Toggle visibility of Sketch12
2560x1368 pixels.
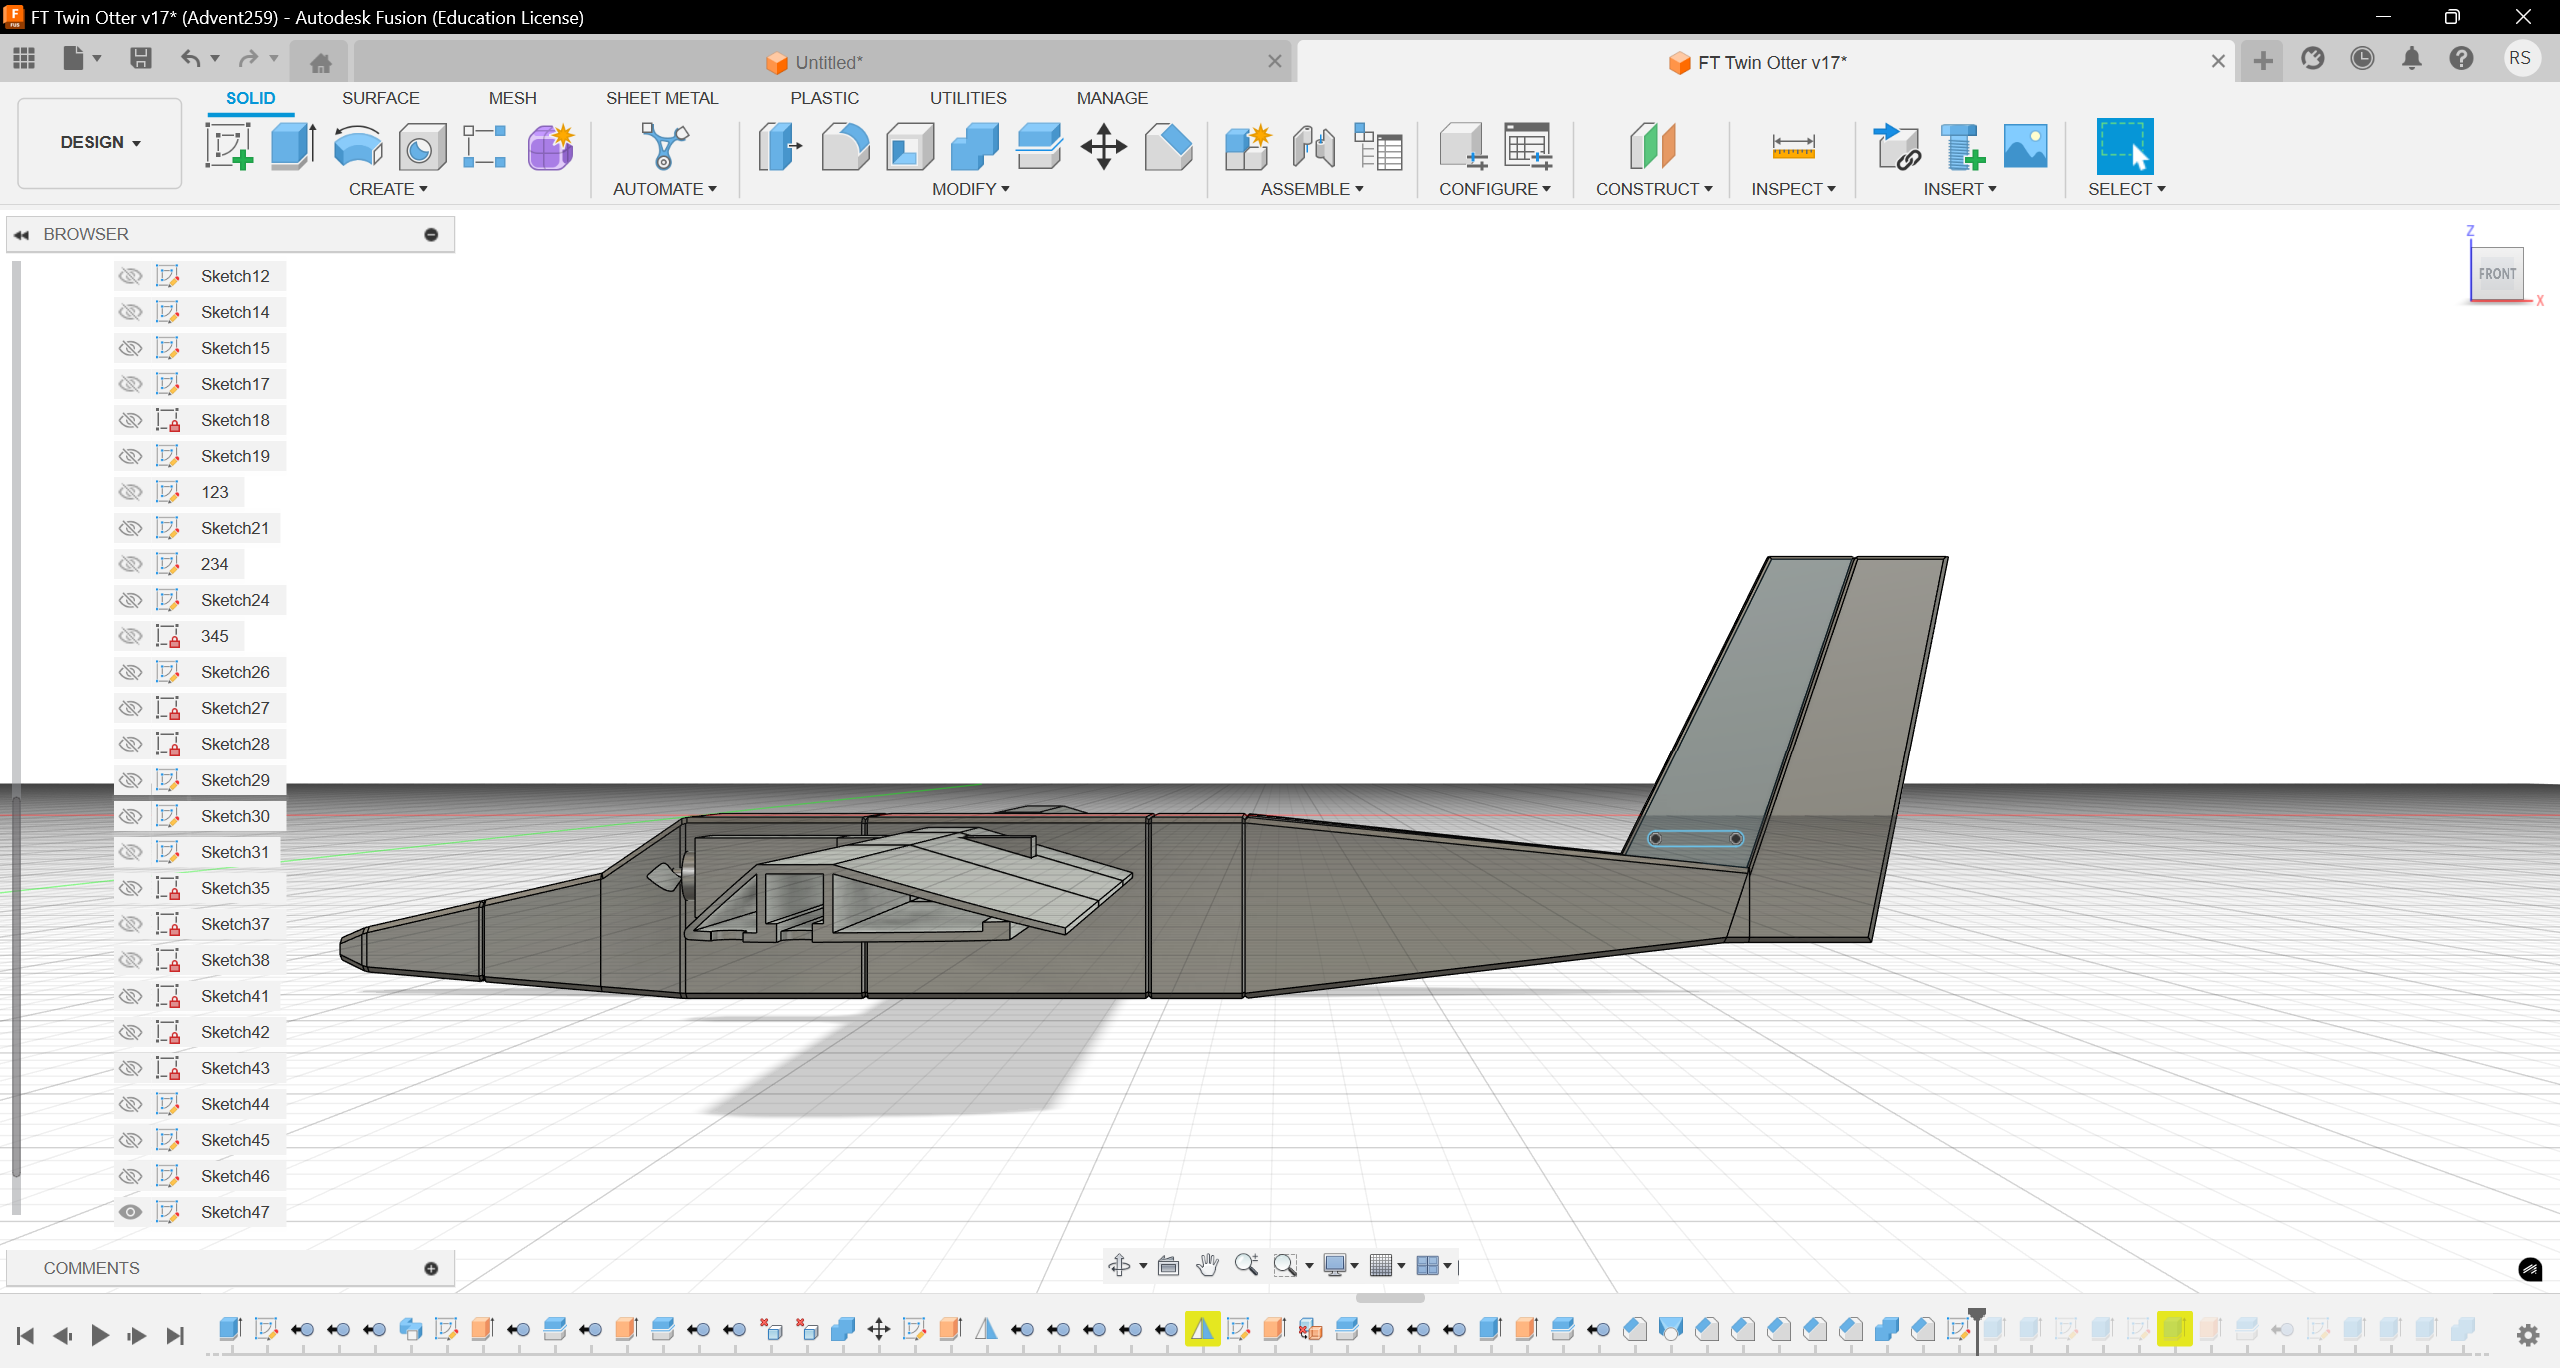pos(130,276)
